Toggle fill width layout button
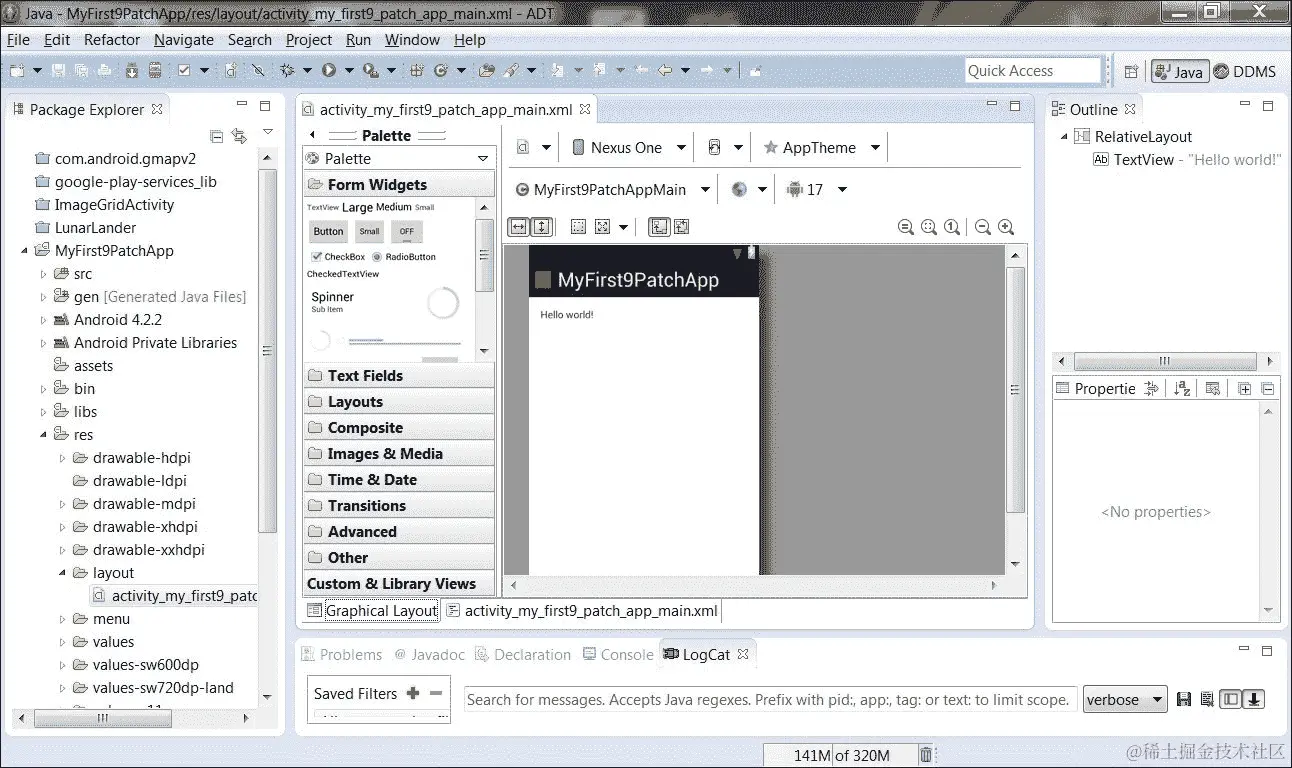 coord(518,227)
